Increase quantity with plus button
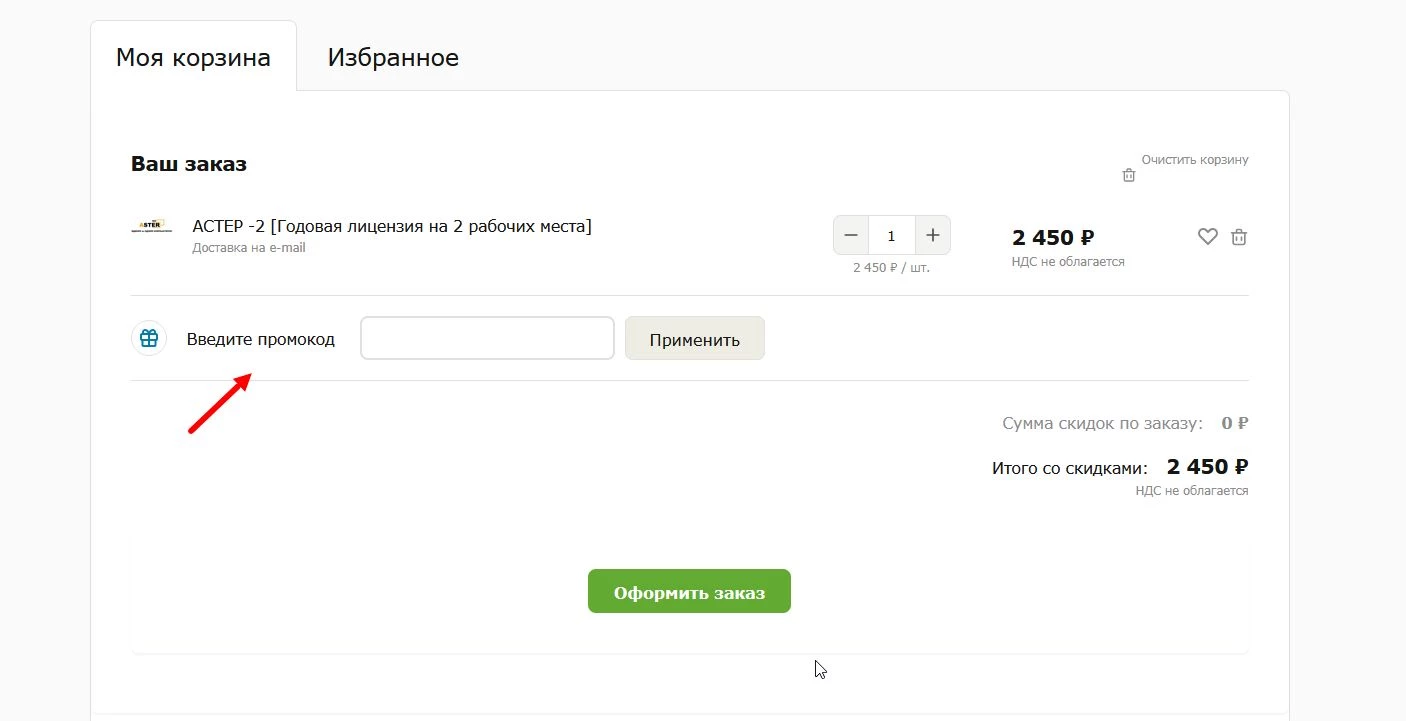Screen dimensions: 1406x721 932,235
